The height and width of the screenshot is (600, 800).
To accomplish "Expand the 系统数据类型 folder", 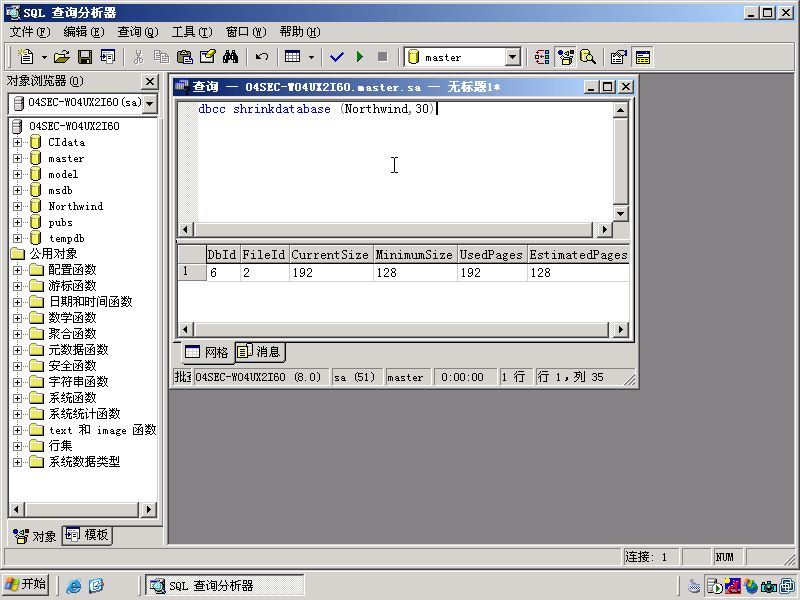I will coord(17,462).
